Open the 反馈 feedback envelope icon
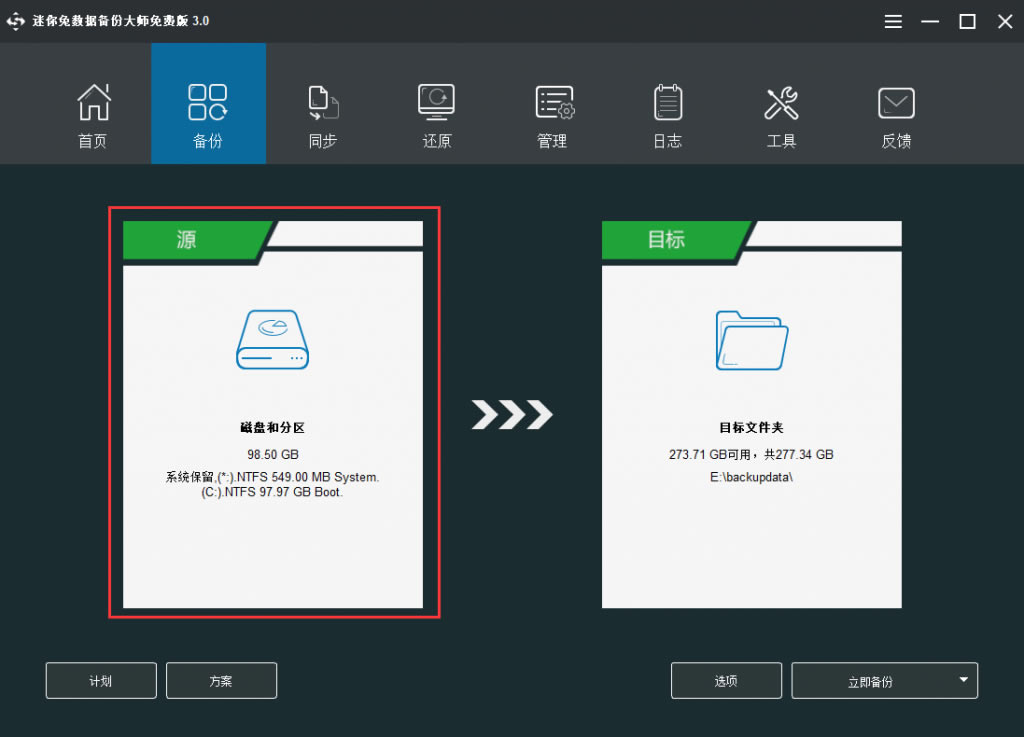The height and width of the screenshot is (737, 1024). click(896, 102)
